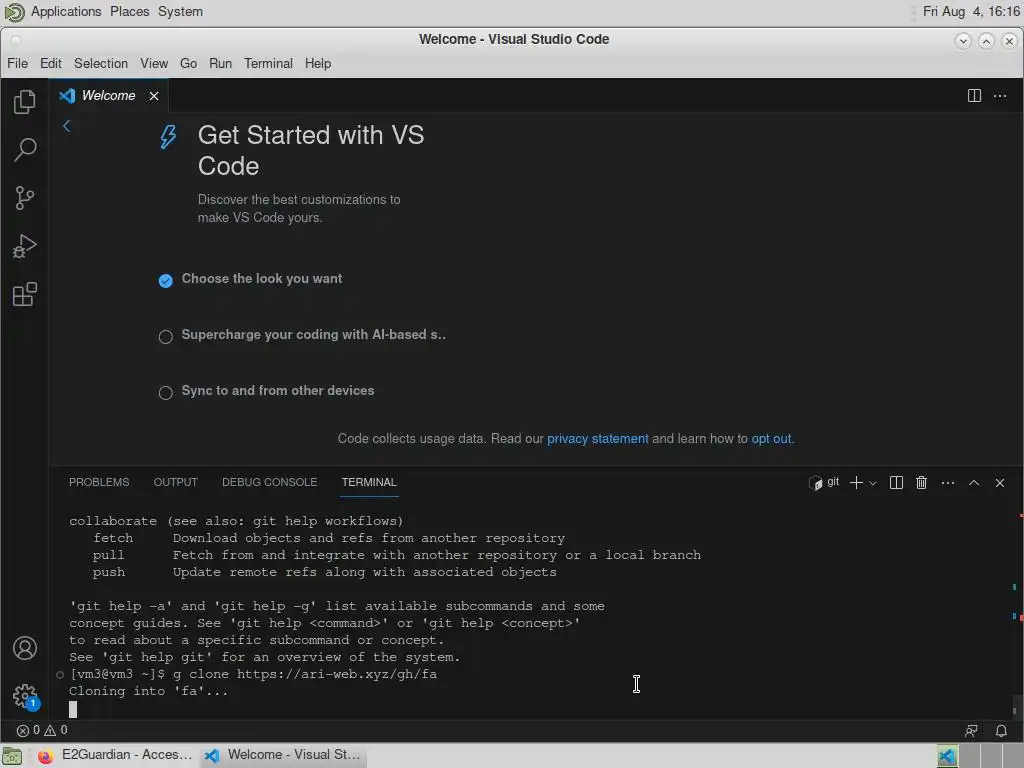The image size is (1024, 768).
Task: Open the Run and Debug view
Action: point(25,246)
